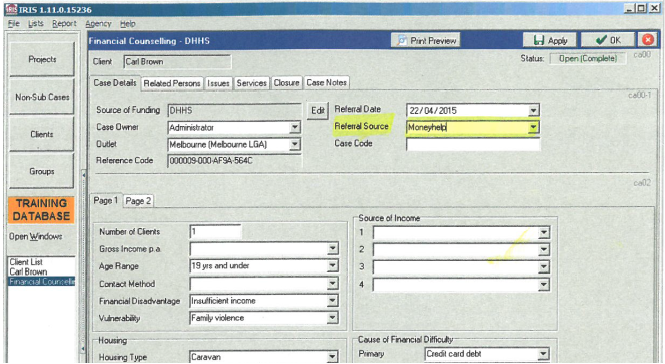
Task: Expand the Age Range dropdown arrow
Action: (333, 266)
